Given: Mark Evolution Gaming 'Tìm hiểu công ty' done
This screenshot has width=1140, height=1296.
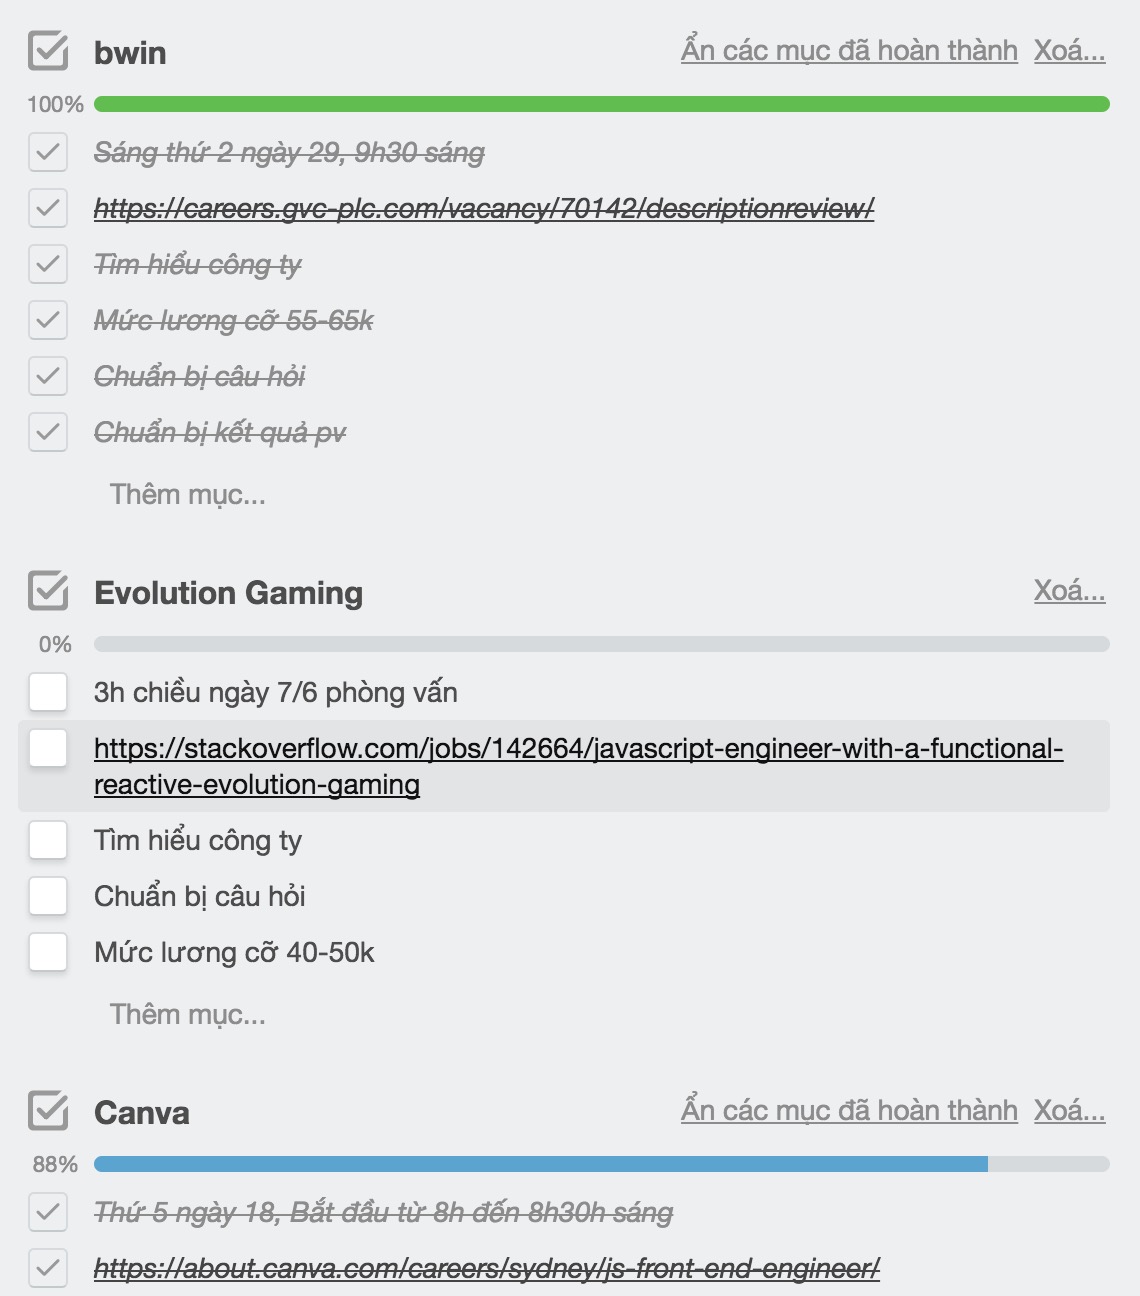Looking at the screenshot, I should tap(48, 840).
